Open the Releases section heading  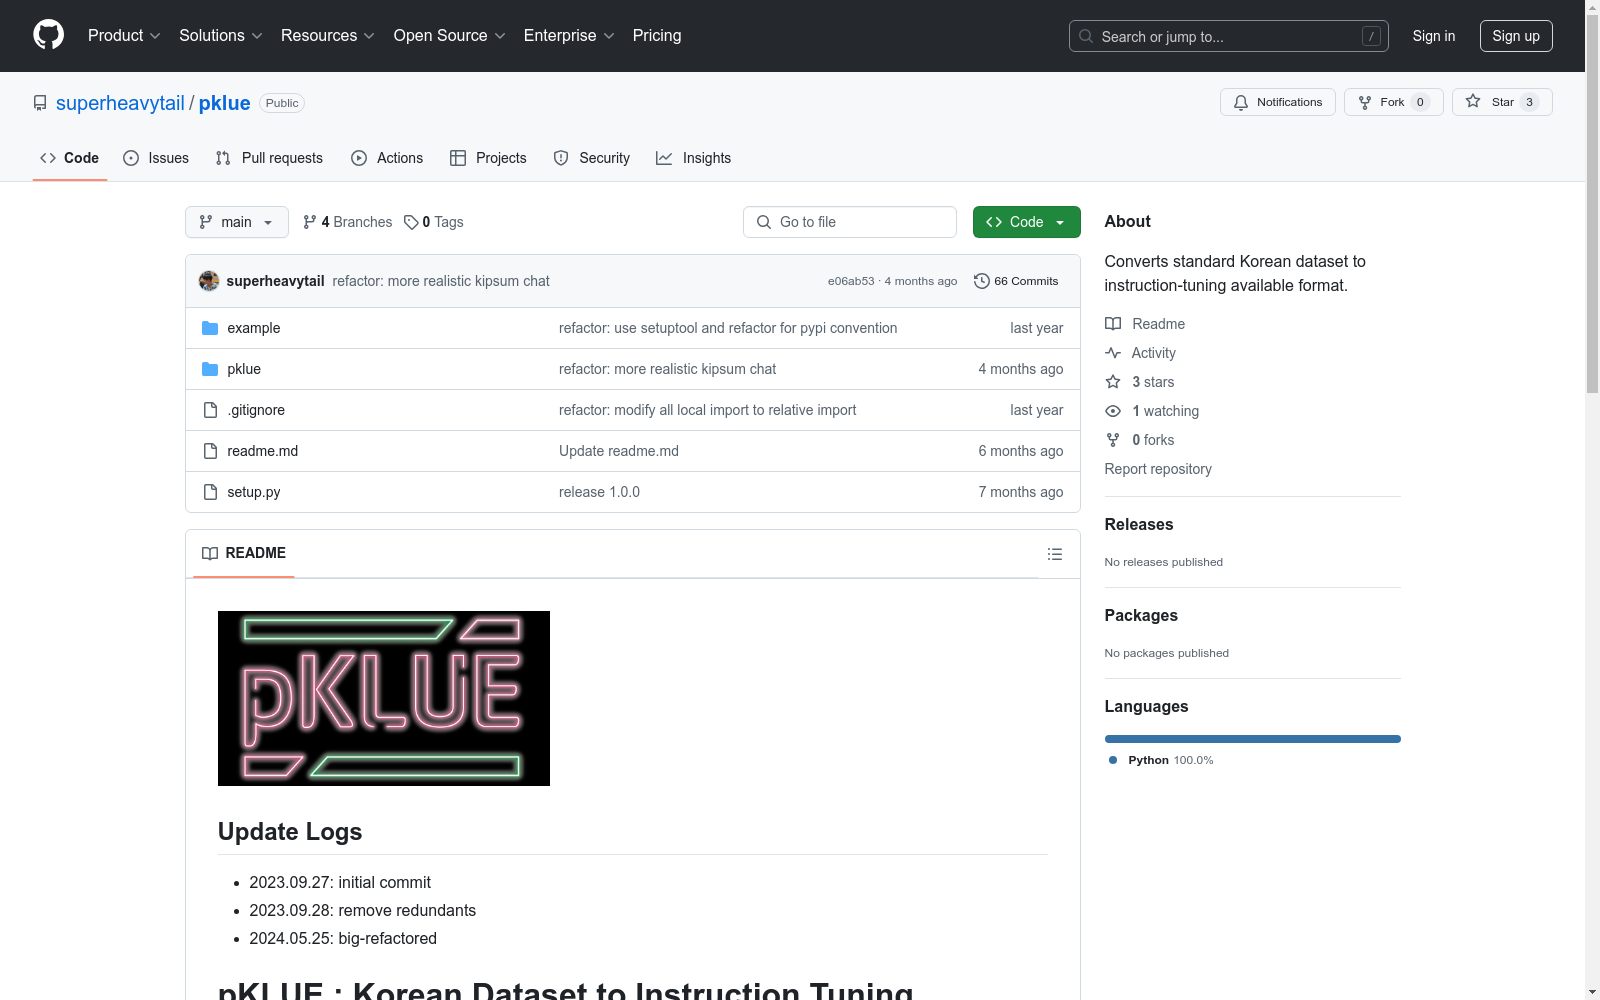pos(1139,524)
